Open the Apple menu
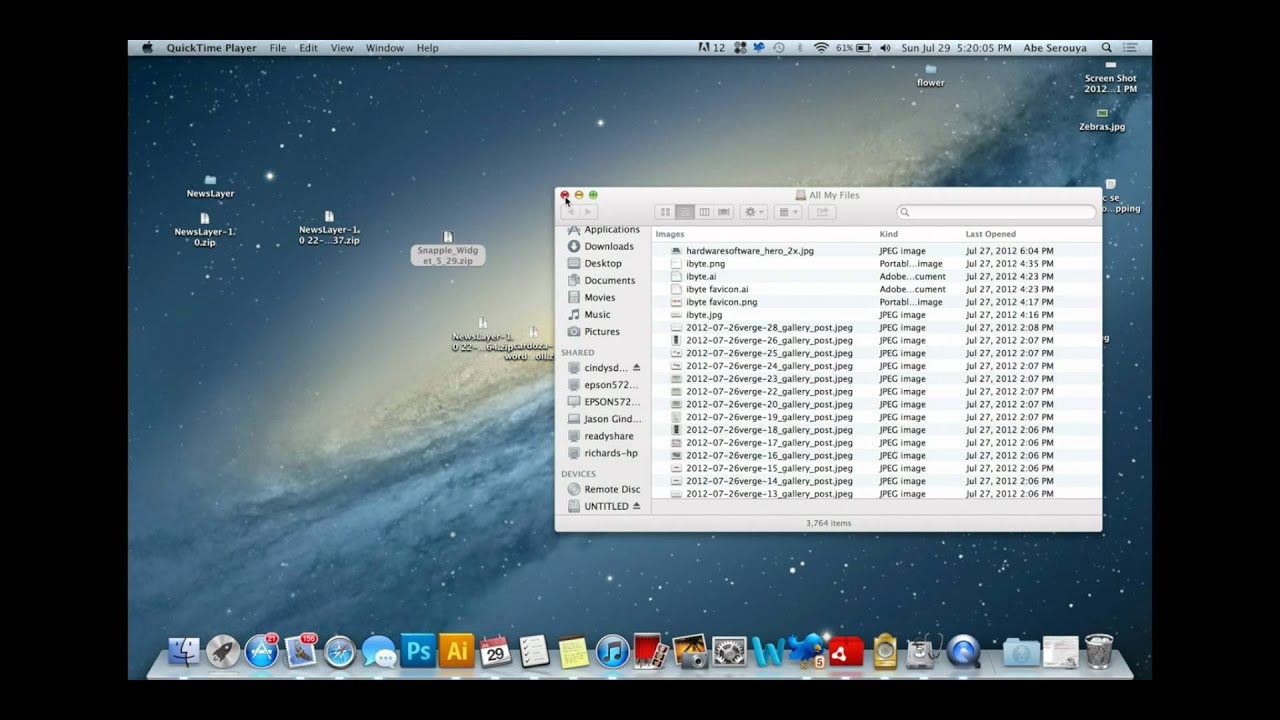This screenshot has width=1280, height=720. pyautogui.click(x=147, y=47)
